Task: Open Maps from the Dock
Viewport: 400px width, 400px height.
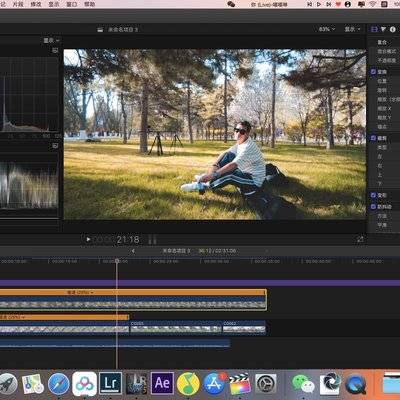Action: pos(33,384)
